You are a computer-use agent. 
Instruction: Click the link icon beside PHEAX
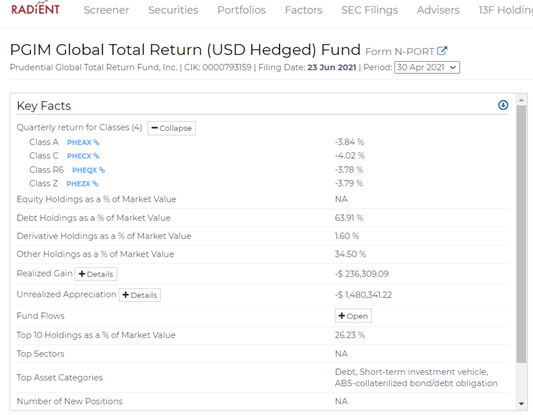[96, 142]
